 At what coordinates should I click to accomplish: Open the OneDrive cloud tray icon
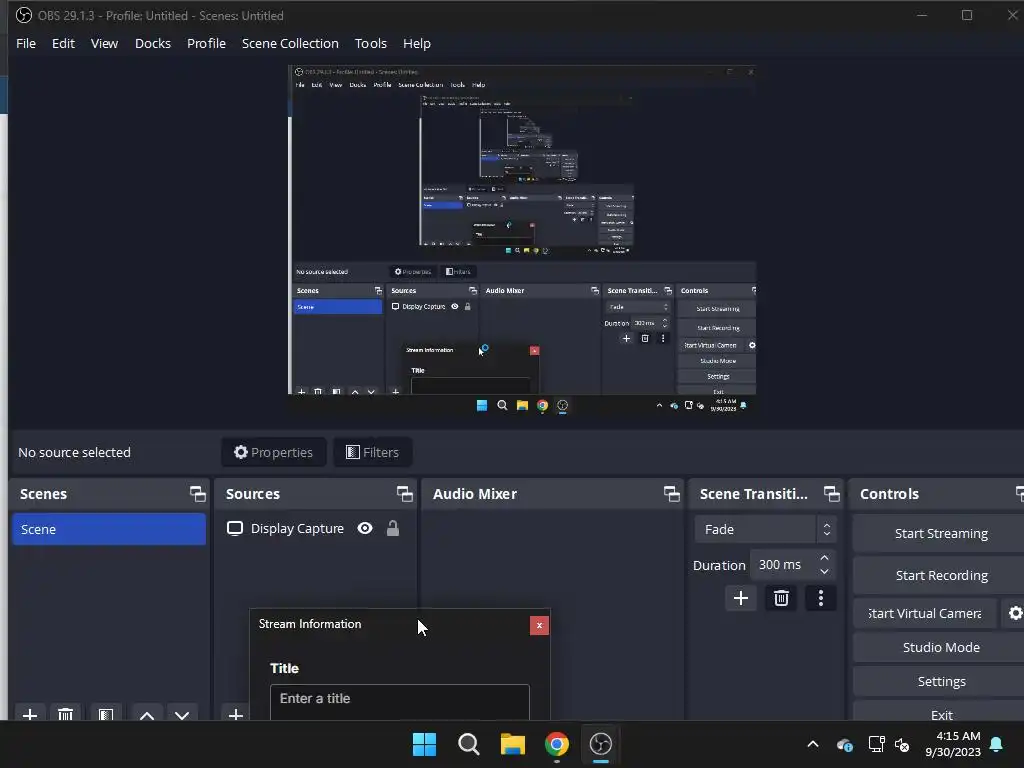[845, 744]
